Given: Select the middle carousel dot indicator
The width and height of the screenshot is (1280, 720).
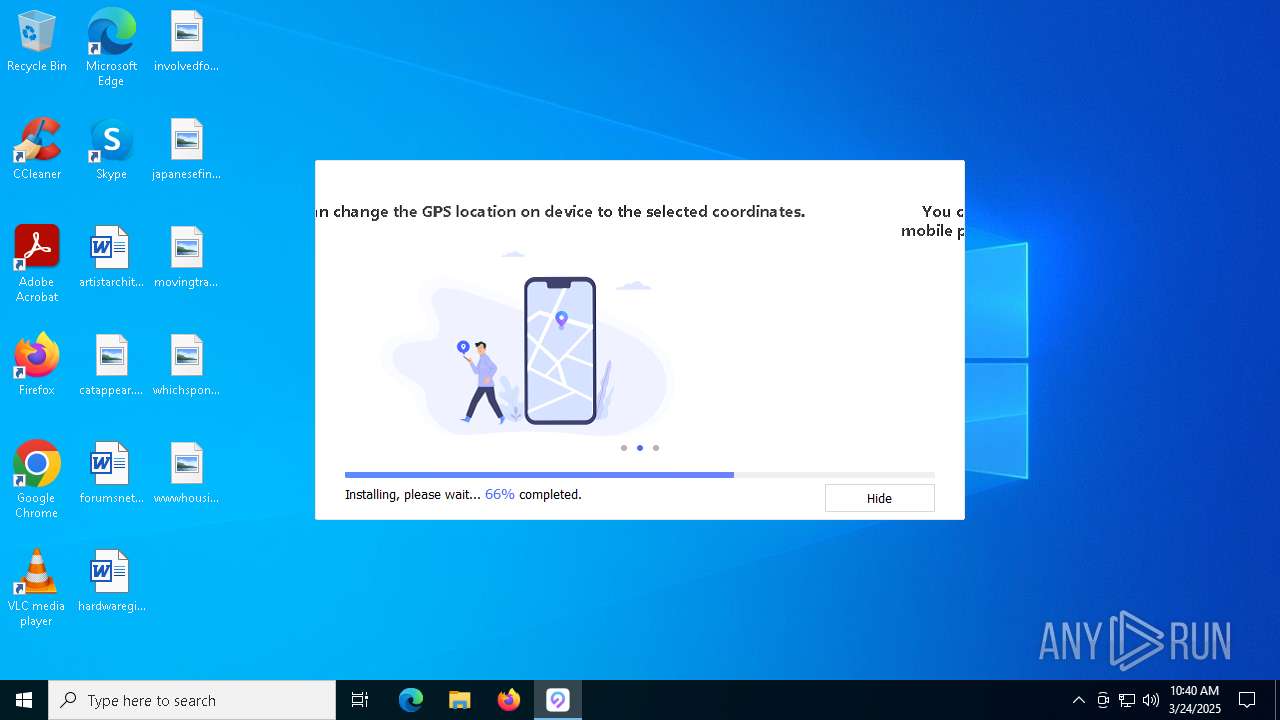Looking at the screenshot, I should [640, 448].
